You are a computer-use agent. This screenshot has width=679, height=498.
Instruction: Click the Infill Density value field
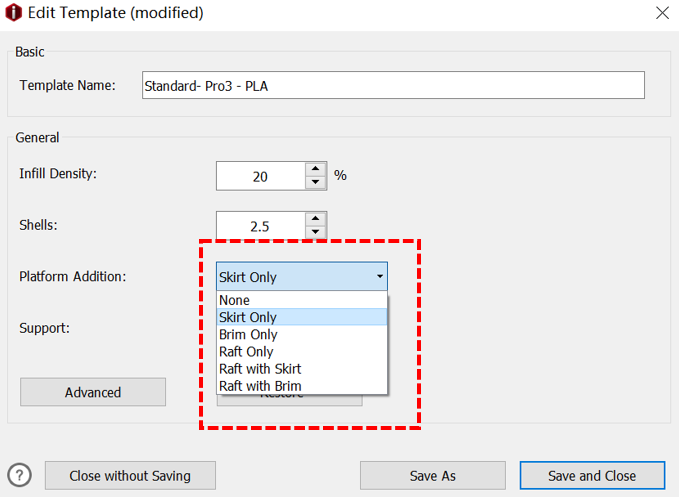coord(260,176)
